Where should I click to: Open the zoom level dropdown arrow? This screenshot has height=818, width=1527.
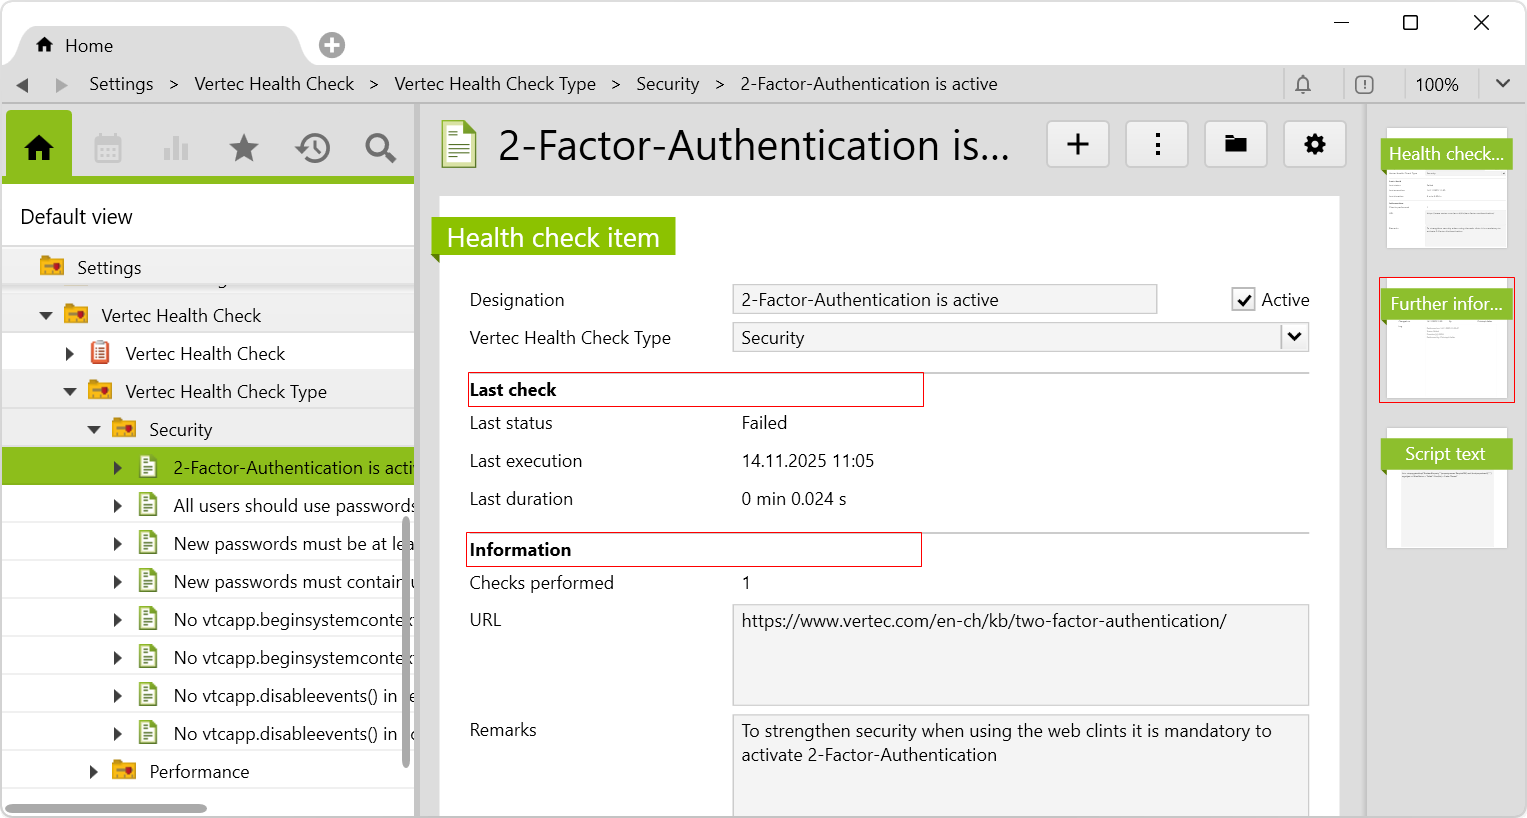(1502, 84)
